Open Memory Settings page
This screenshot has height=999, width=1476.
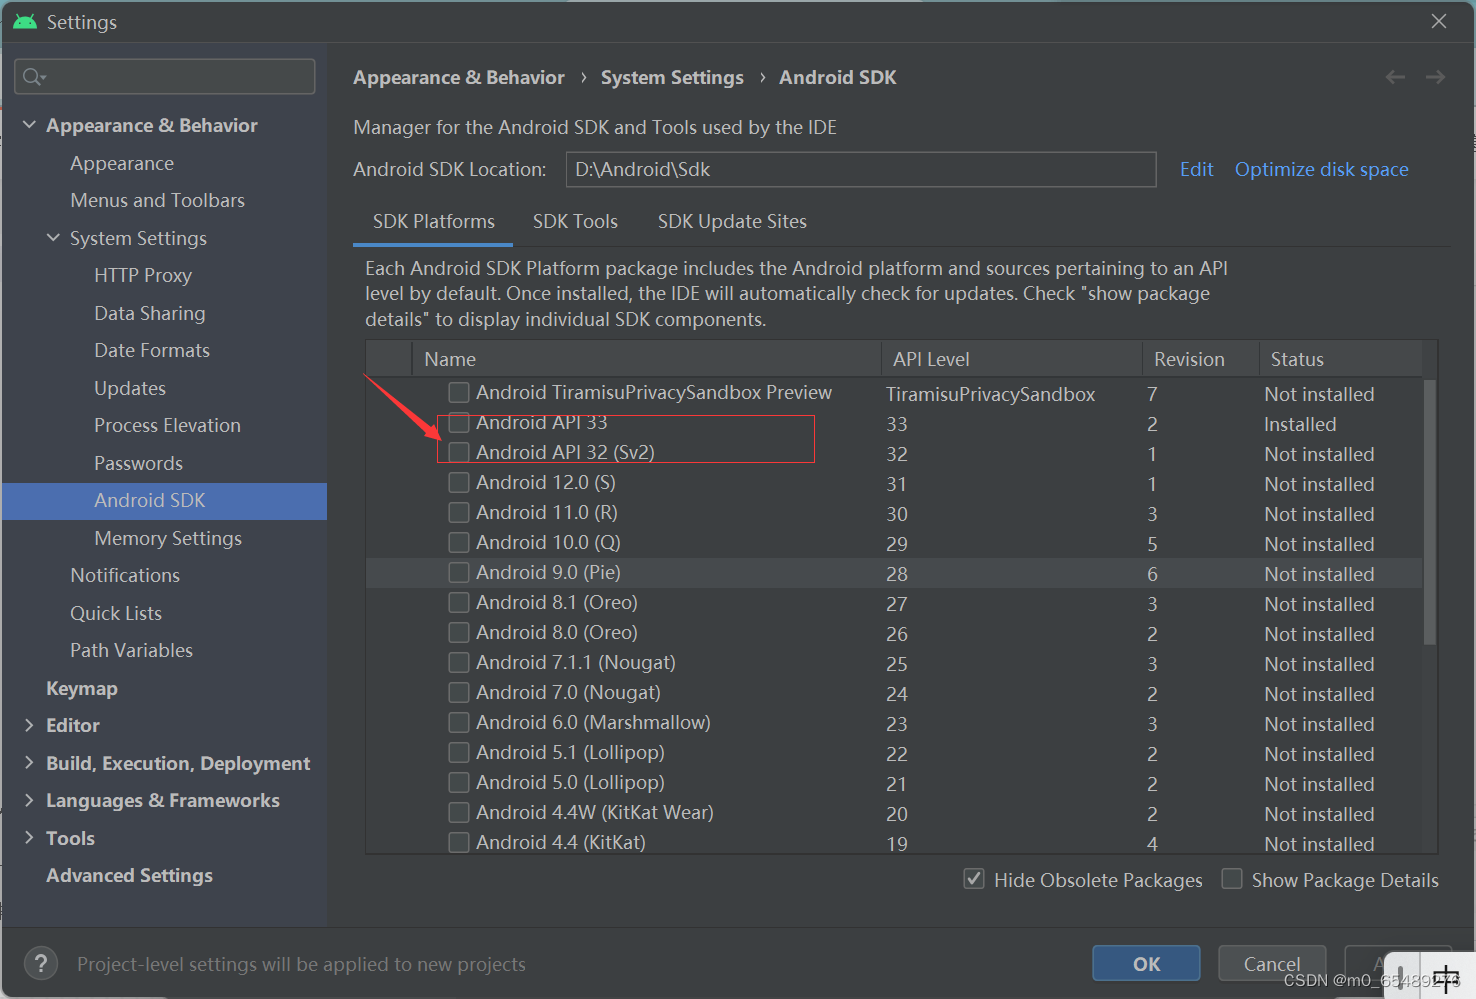tap(168, 538)
